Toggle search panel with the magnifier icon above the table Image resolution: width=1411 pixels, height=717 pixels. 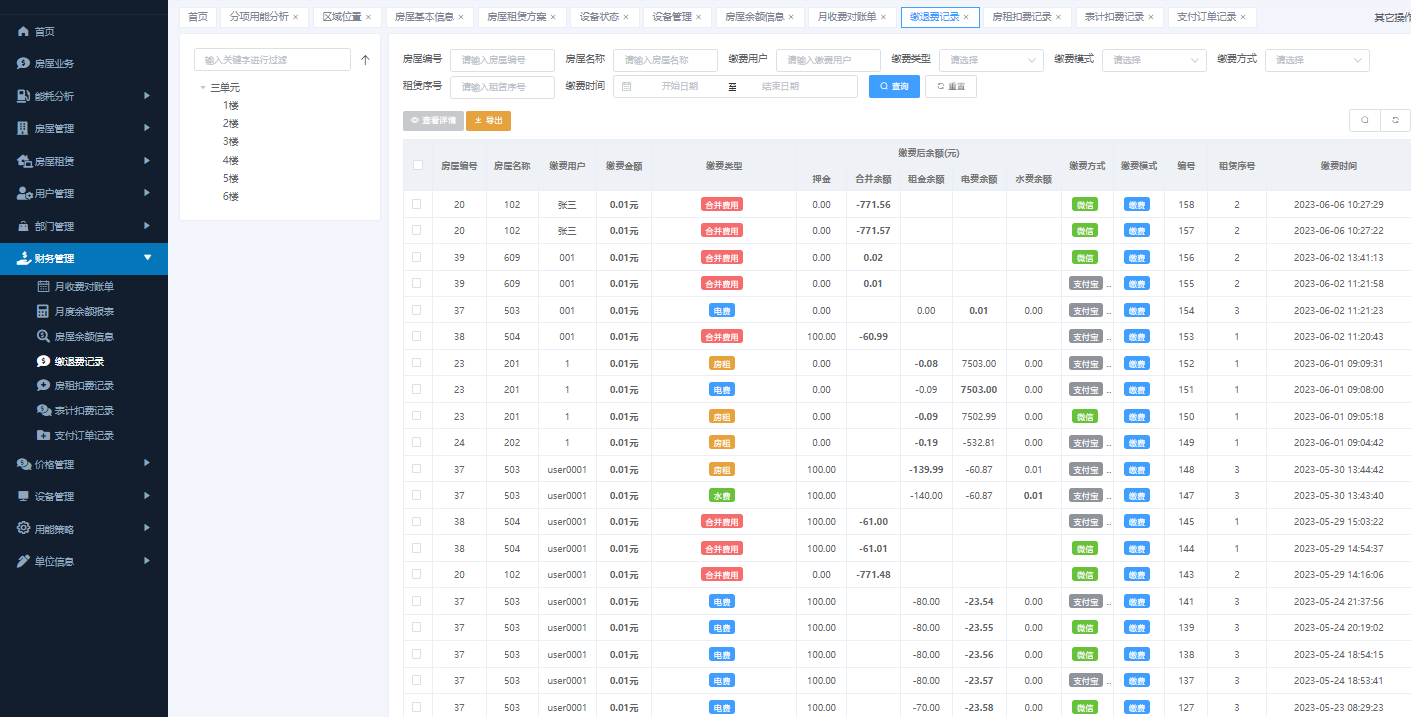(1364, 120)
